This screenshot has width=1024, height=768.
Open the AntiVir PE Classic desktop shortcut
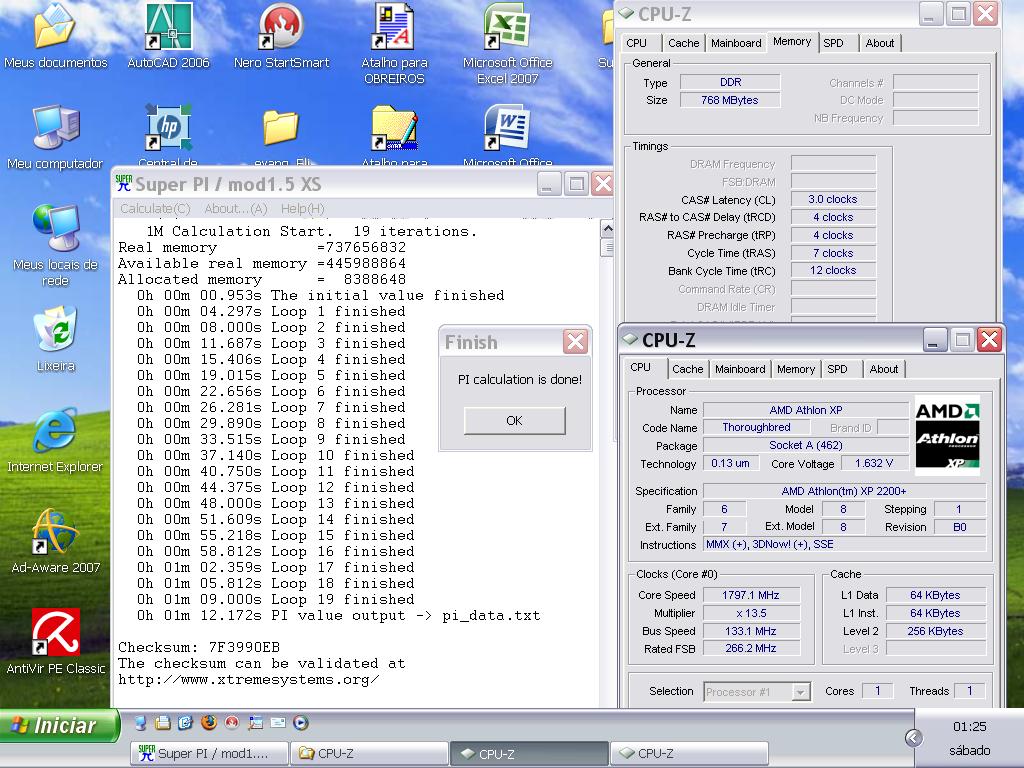56,643
